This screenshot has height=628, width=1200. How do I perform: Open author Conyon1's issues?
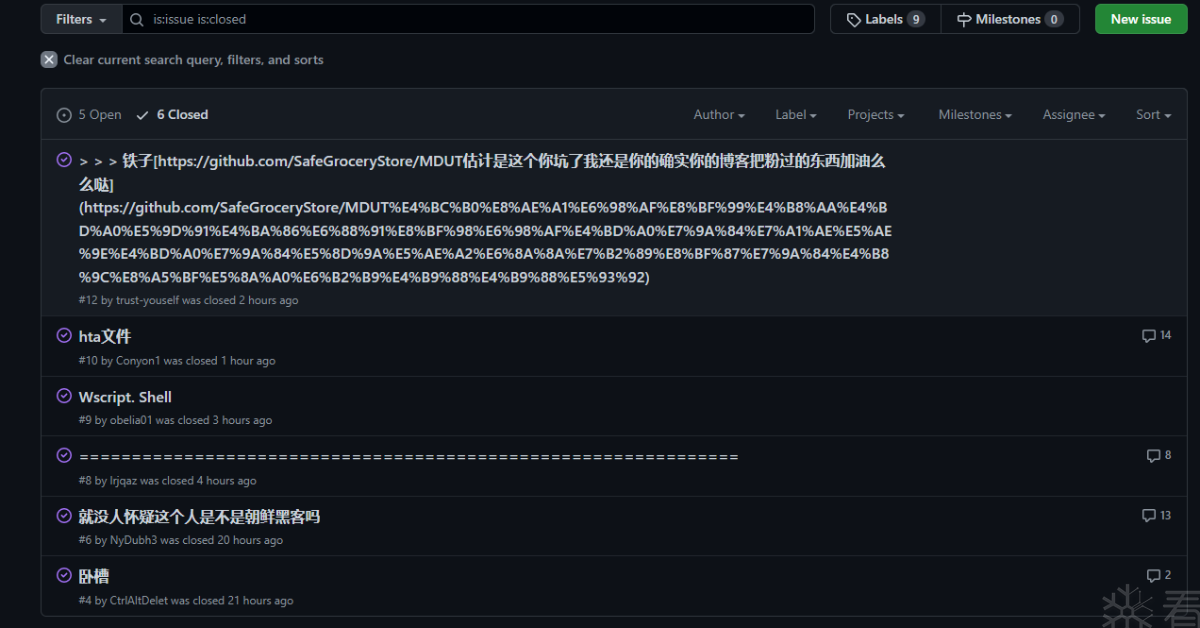click(138, 360)
